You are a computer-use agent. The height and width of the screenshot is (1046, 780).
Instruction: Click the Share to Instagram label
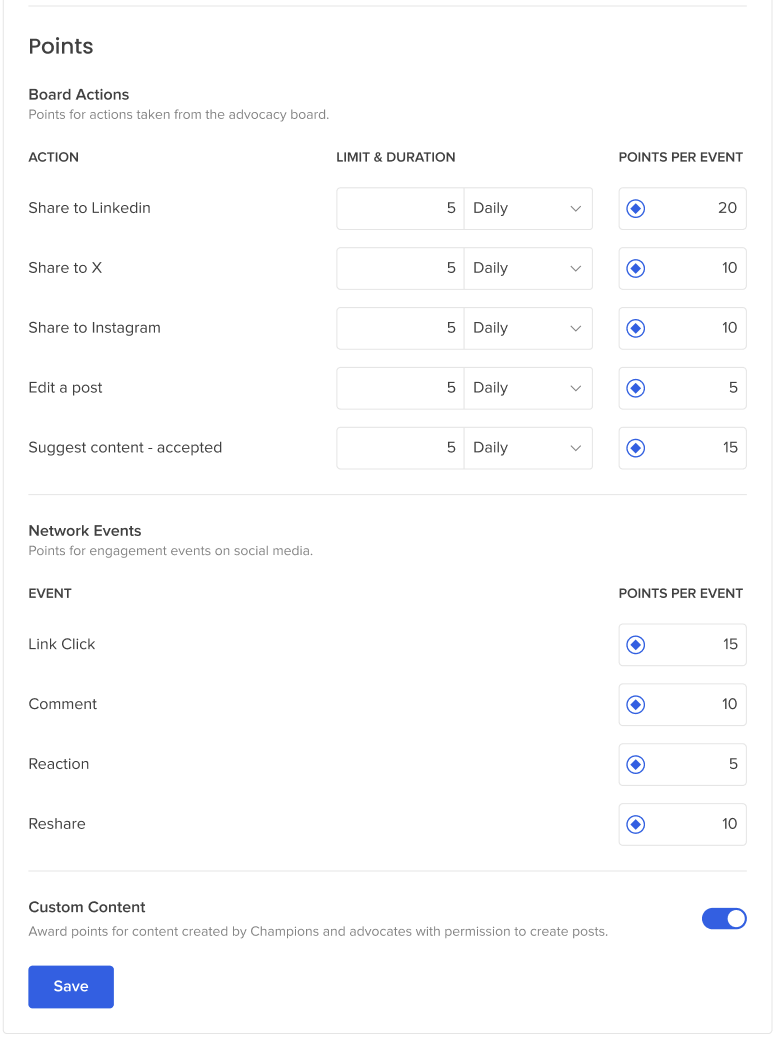pyautogui.click(x=94, y=328)
